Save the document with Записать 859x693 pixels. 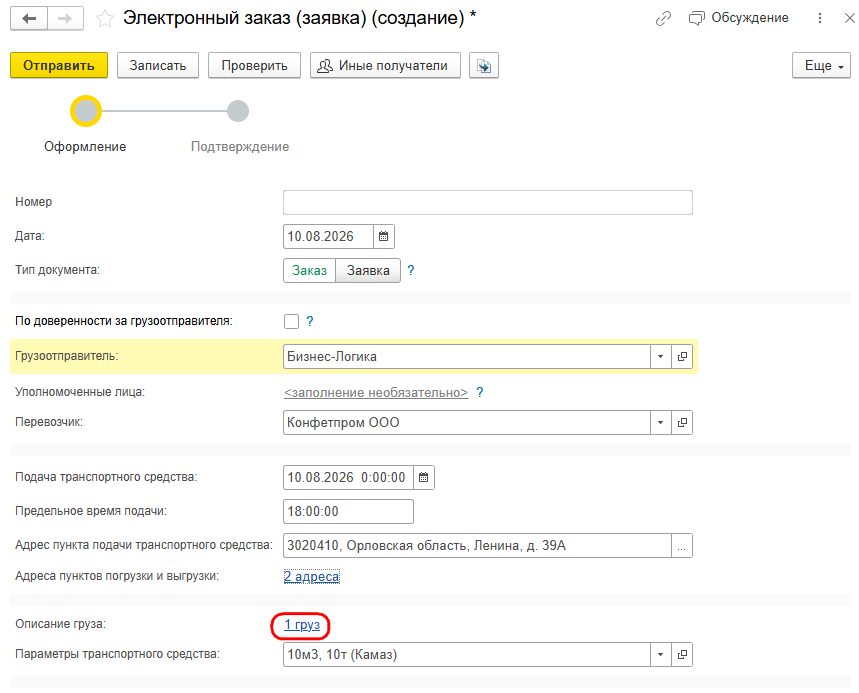pyautogui.click(x=158, y=65)
